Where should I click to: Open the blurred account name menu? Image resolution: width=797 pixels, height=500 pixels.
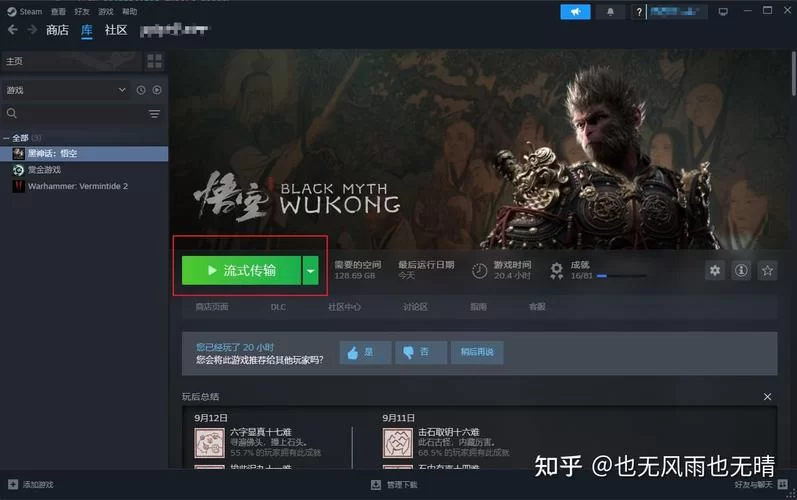point(677,12)
